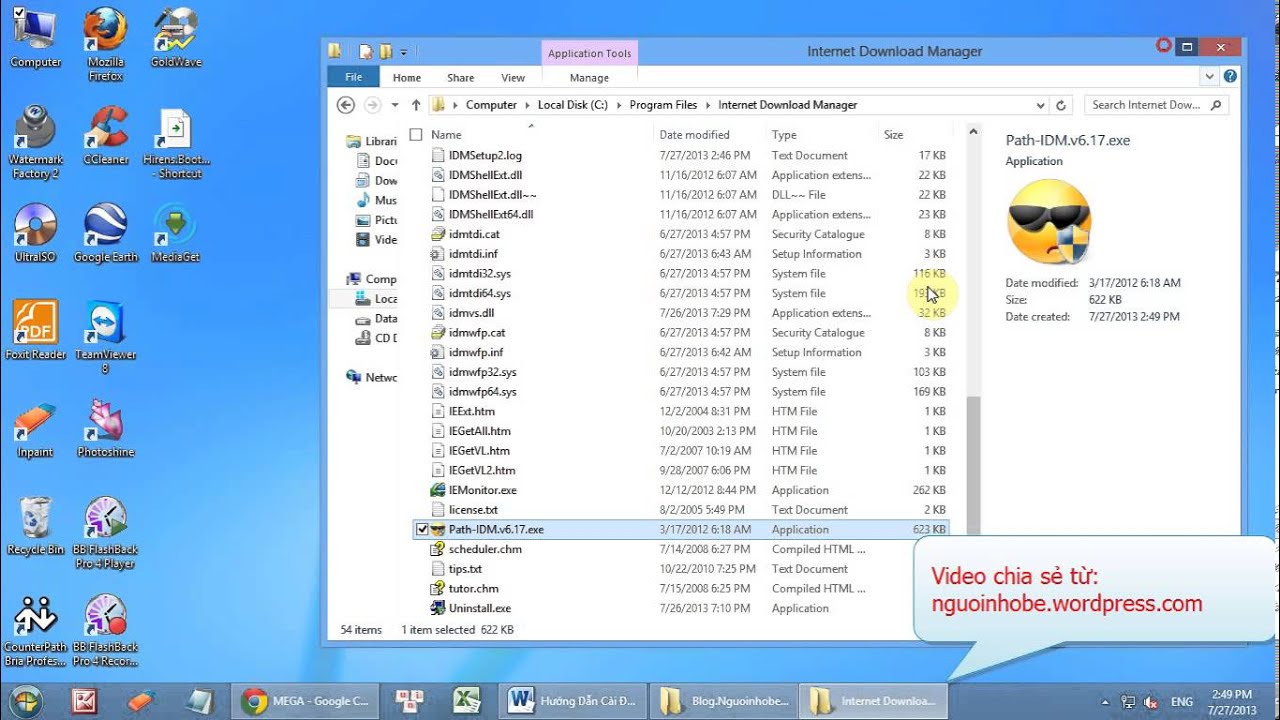Image resolution: width=1280 pixels, height=720 pixels.
Task: Click the Search Internet Download Manager box
Action: click(1156, 105)
